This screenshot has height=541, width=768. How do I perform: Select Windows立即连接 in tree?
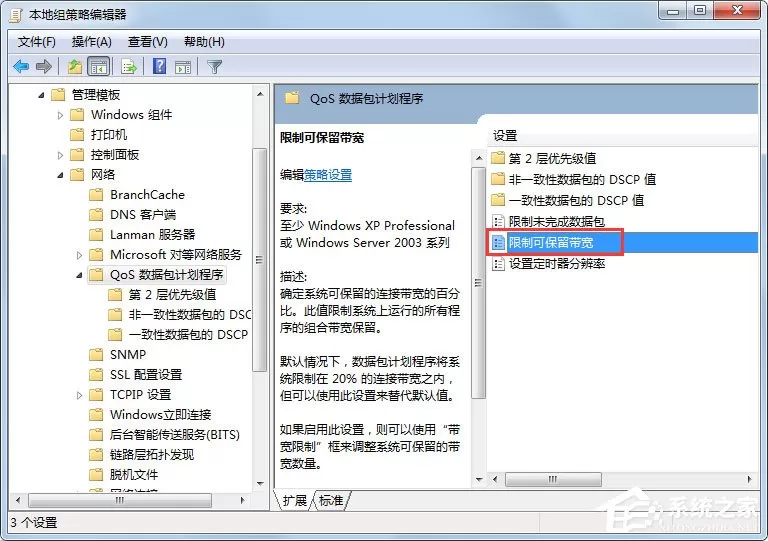(161, 415)
